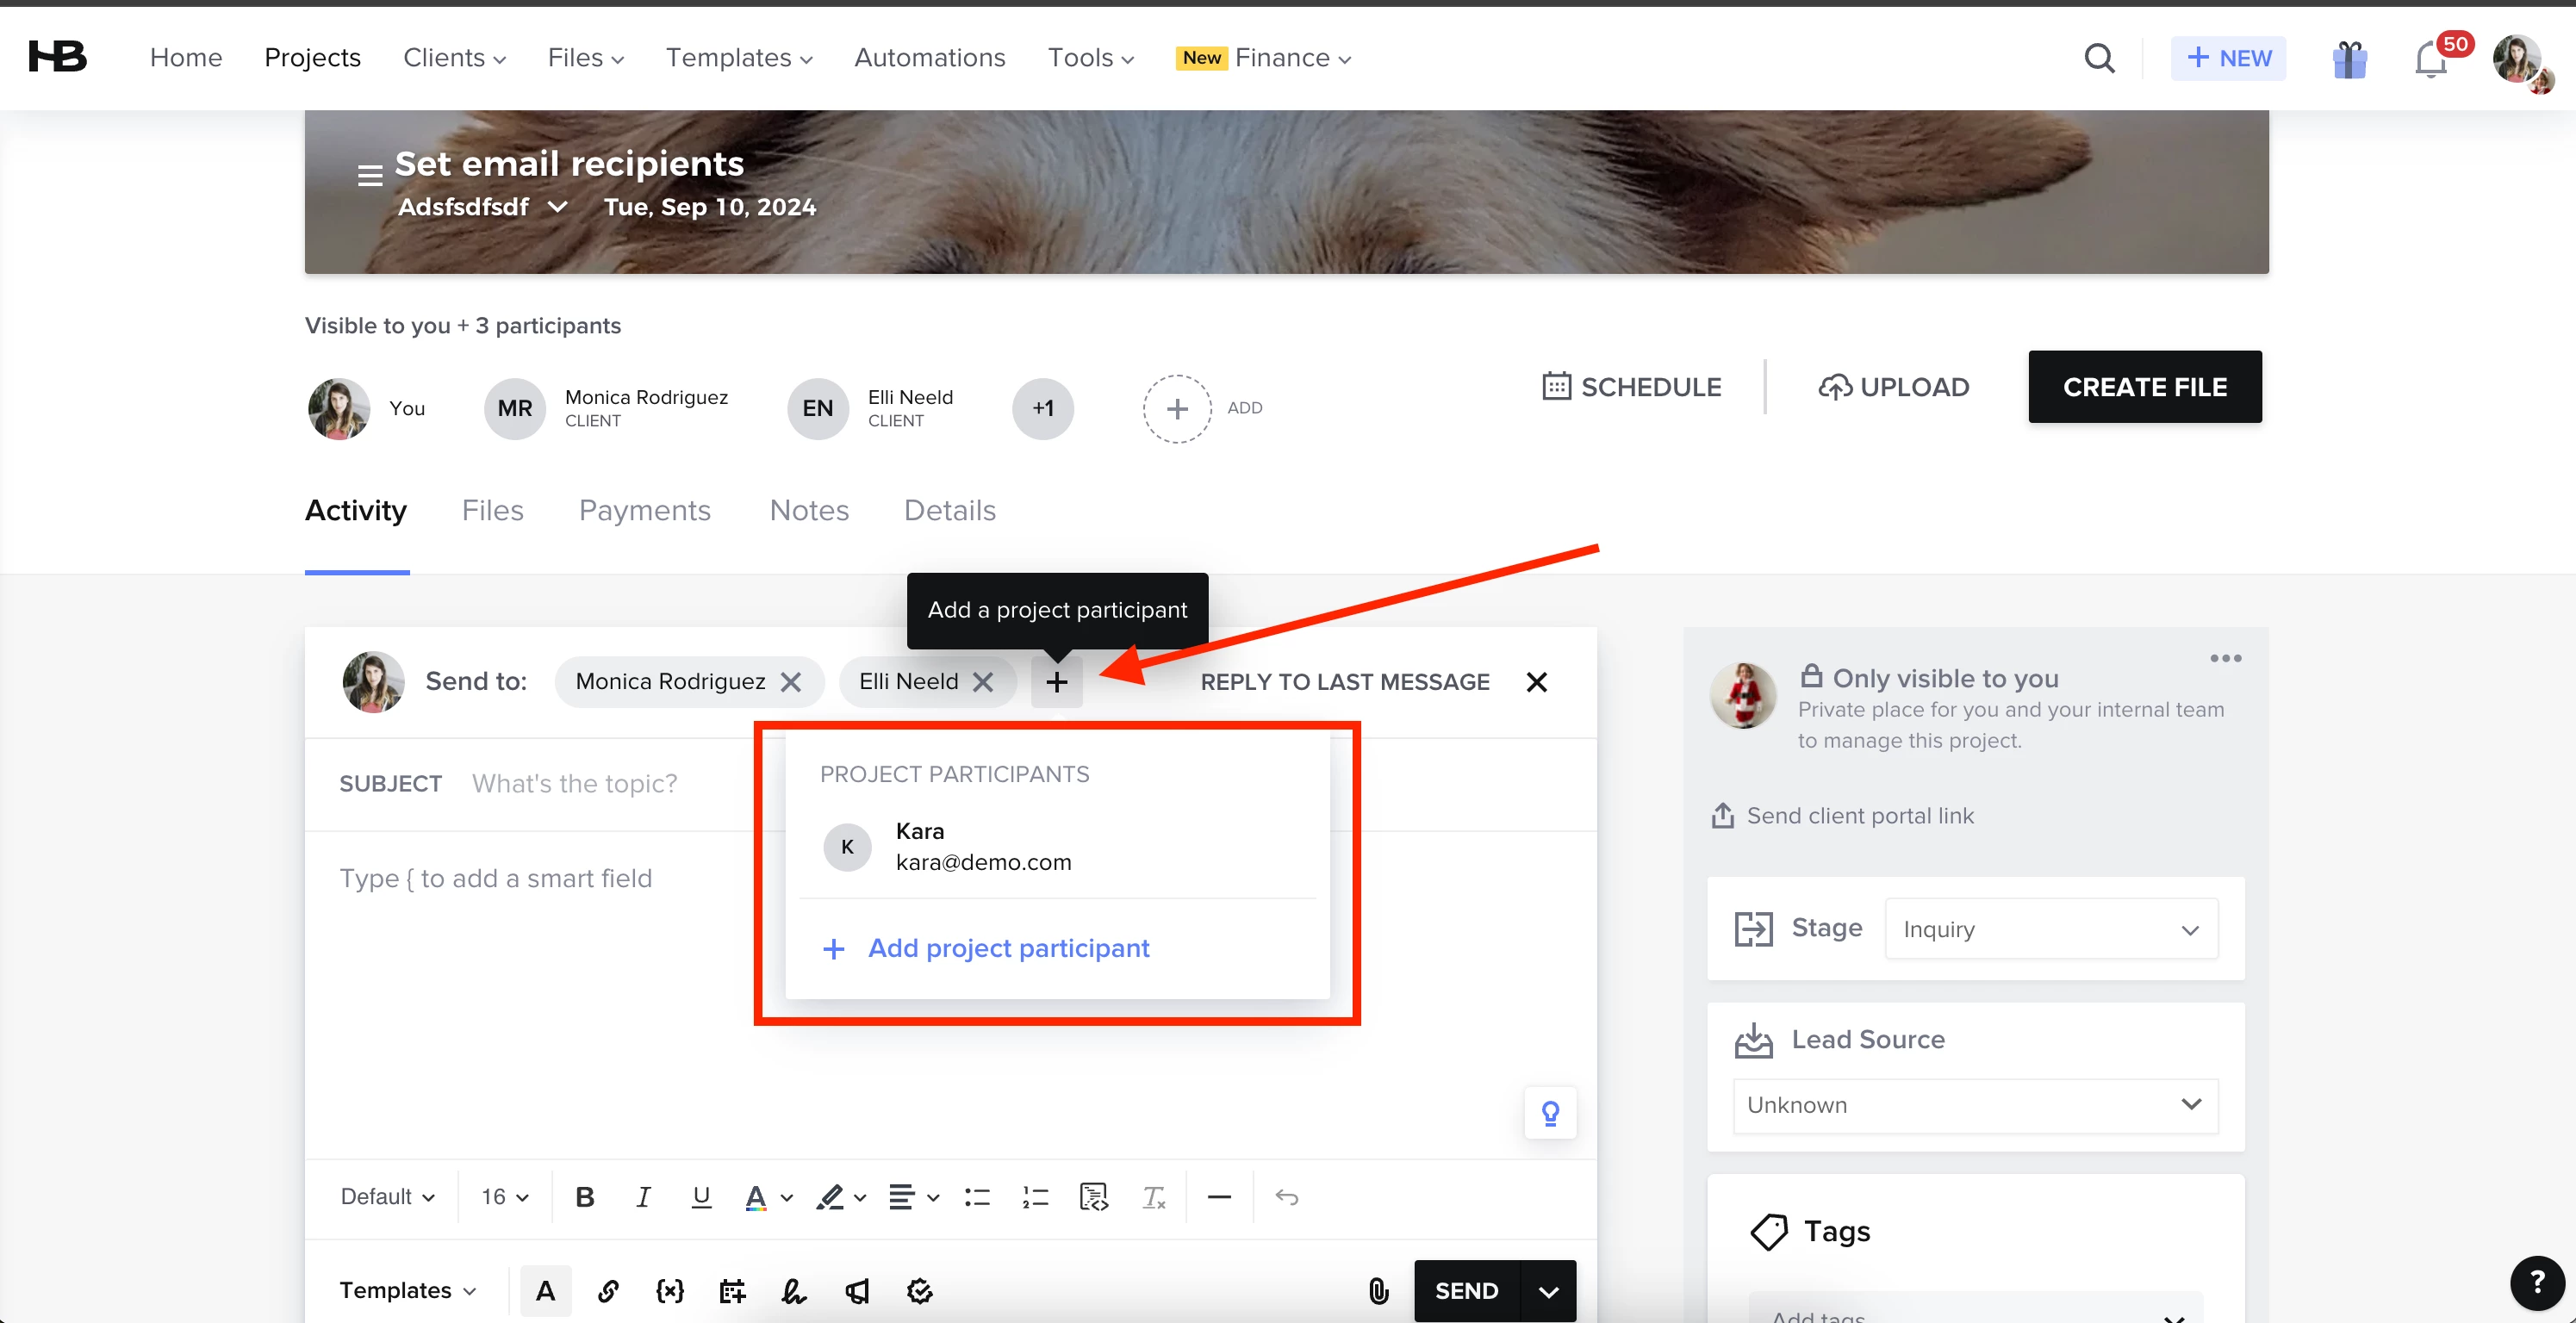
Task: Open the Stage Inquiry dropdown
Action: 2050,929
